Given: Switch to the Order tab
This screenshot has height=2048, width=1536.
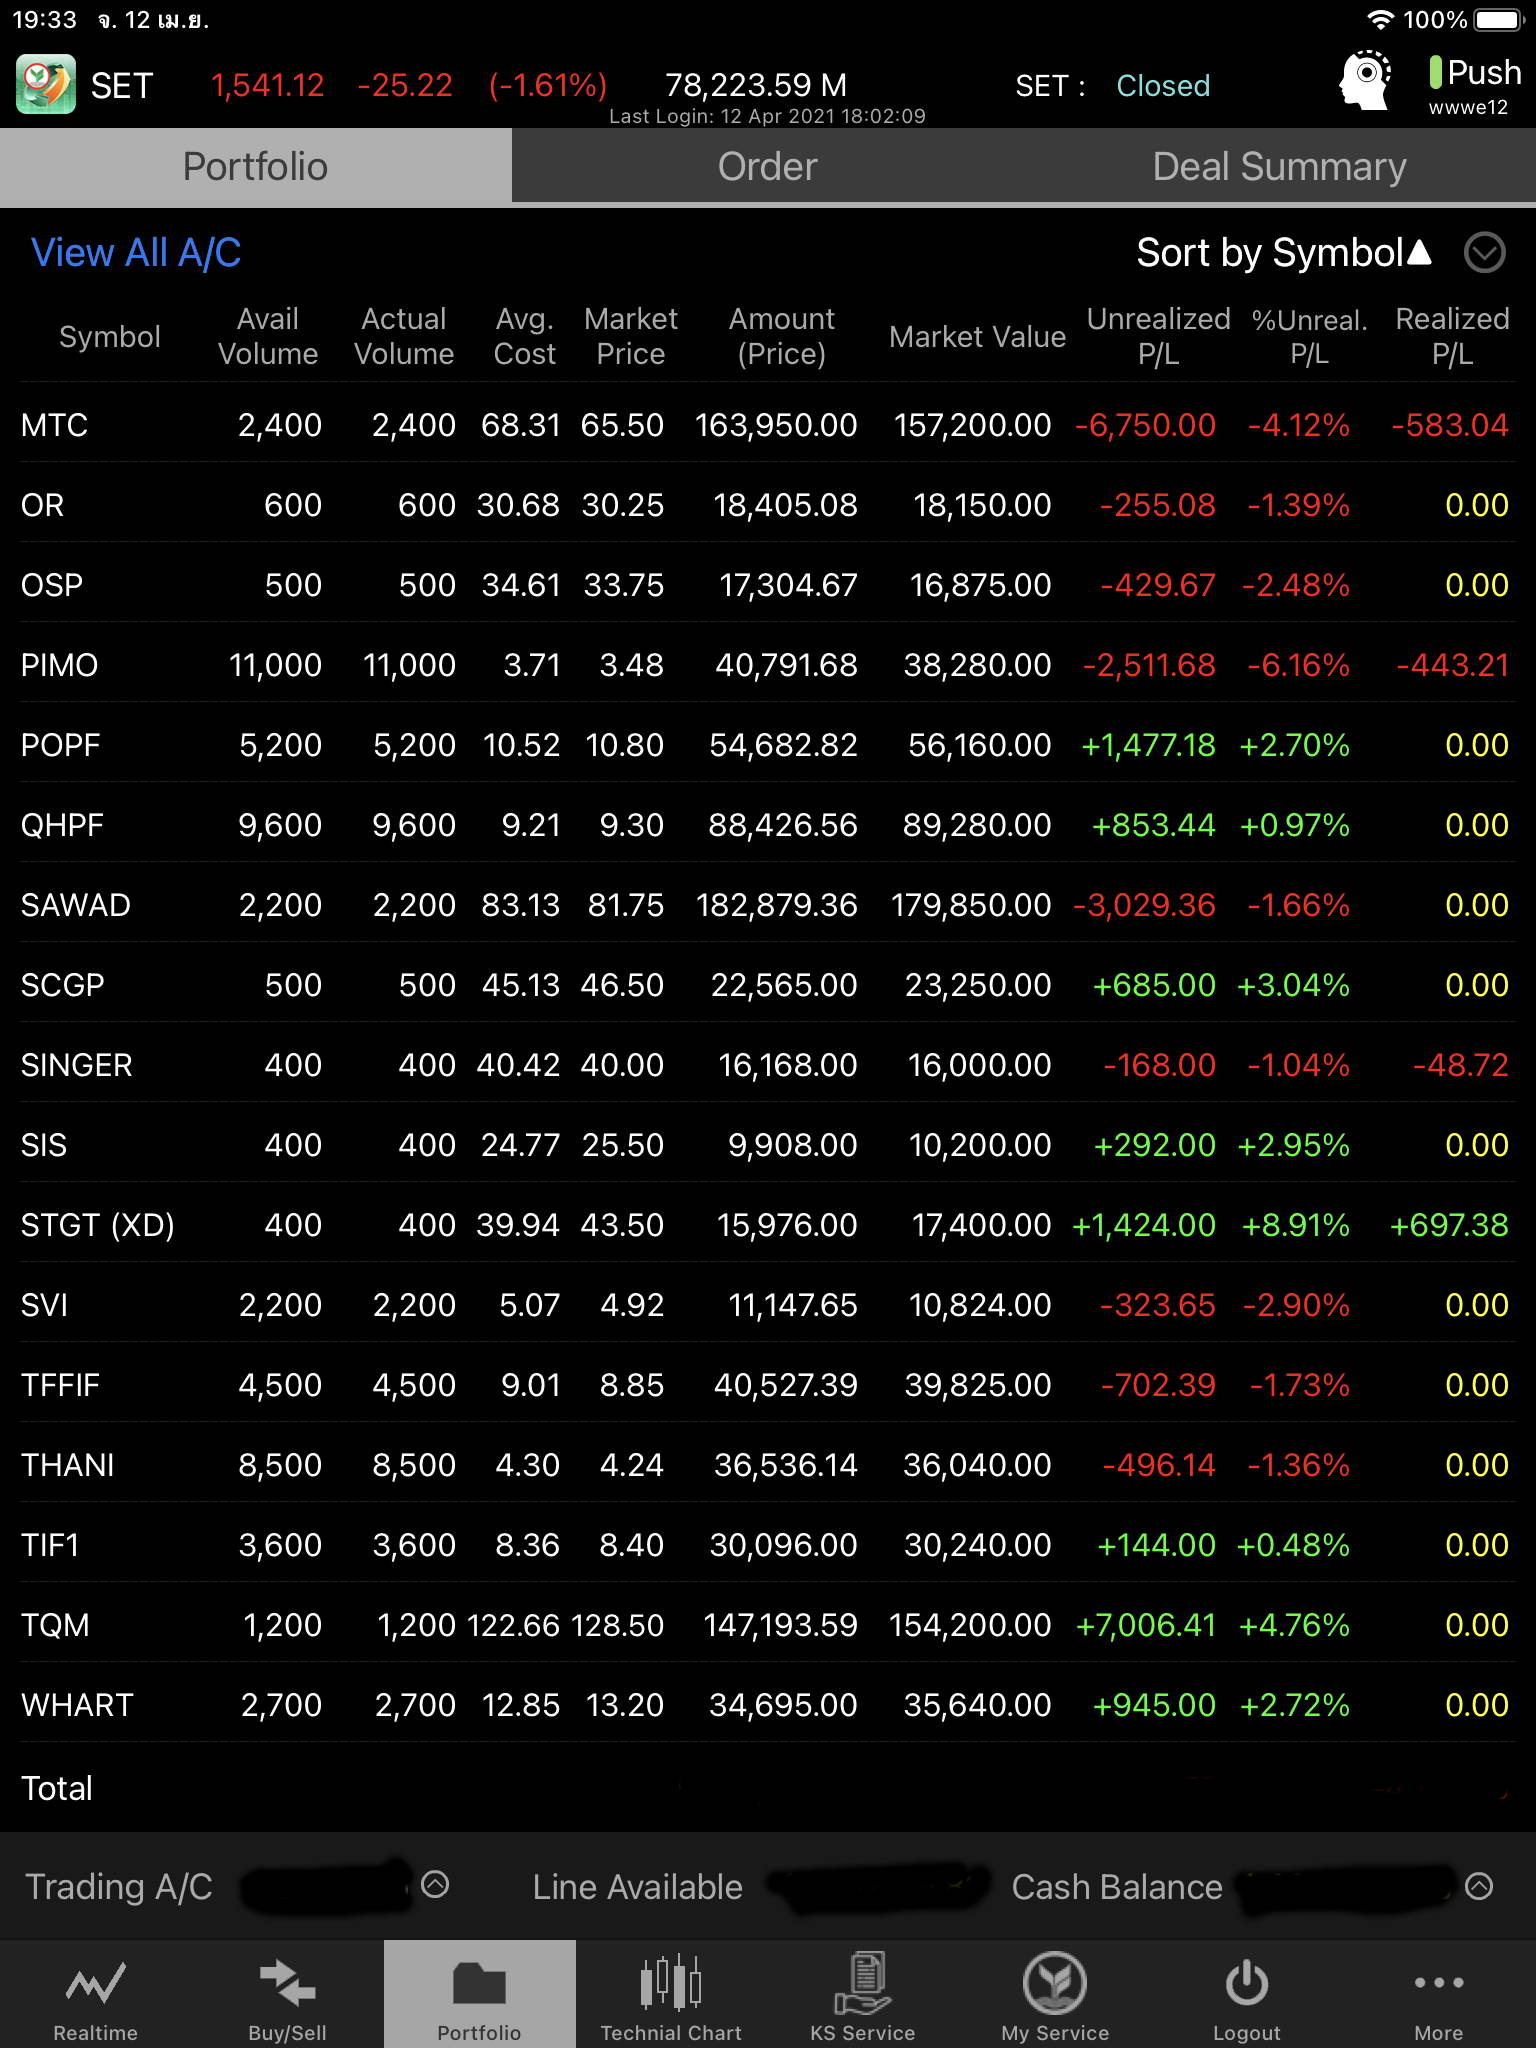Looking at the screenshot, I should (768, 167).
